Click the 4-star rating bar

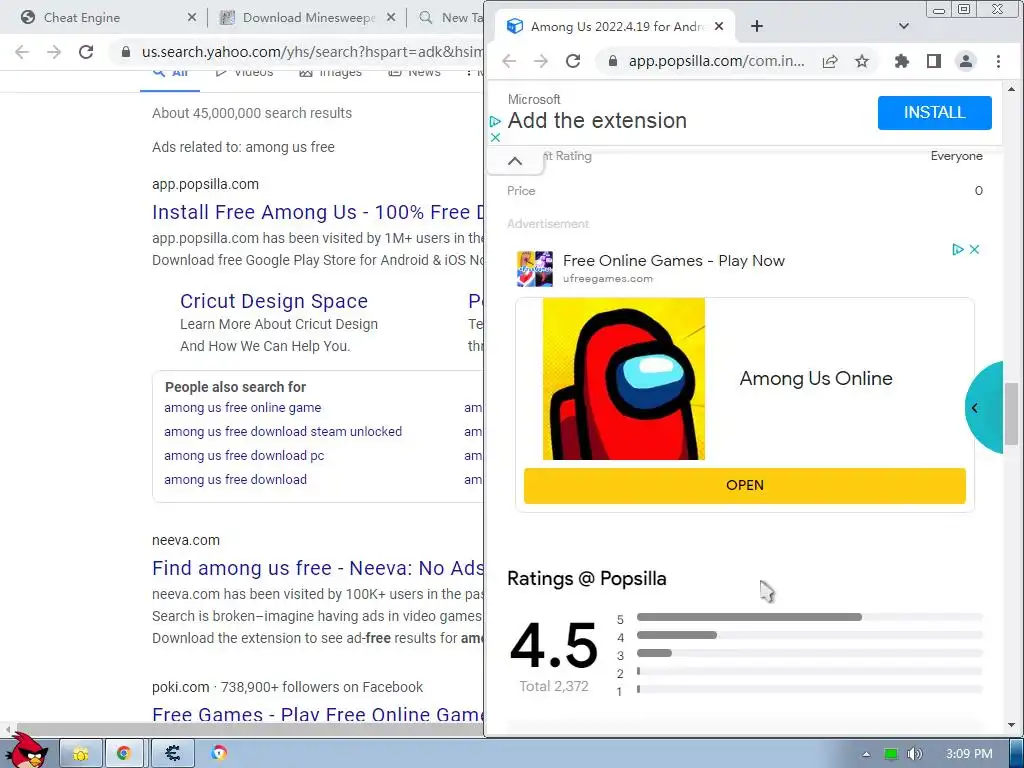click(x=810, y=635)
